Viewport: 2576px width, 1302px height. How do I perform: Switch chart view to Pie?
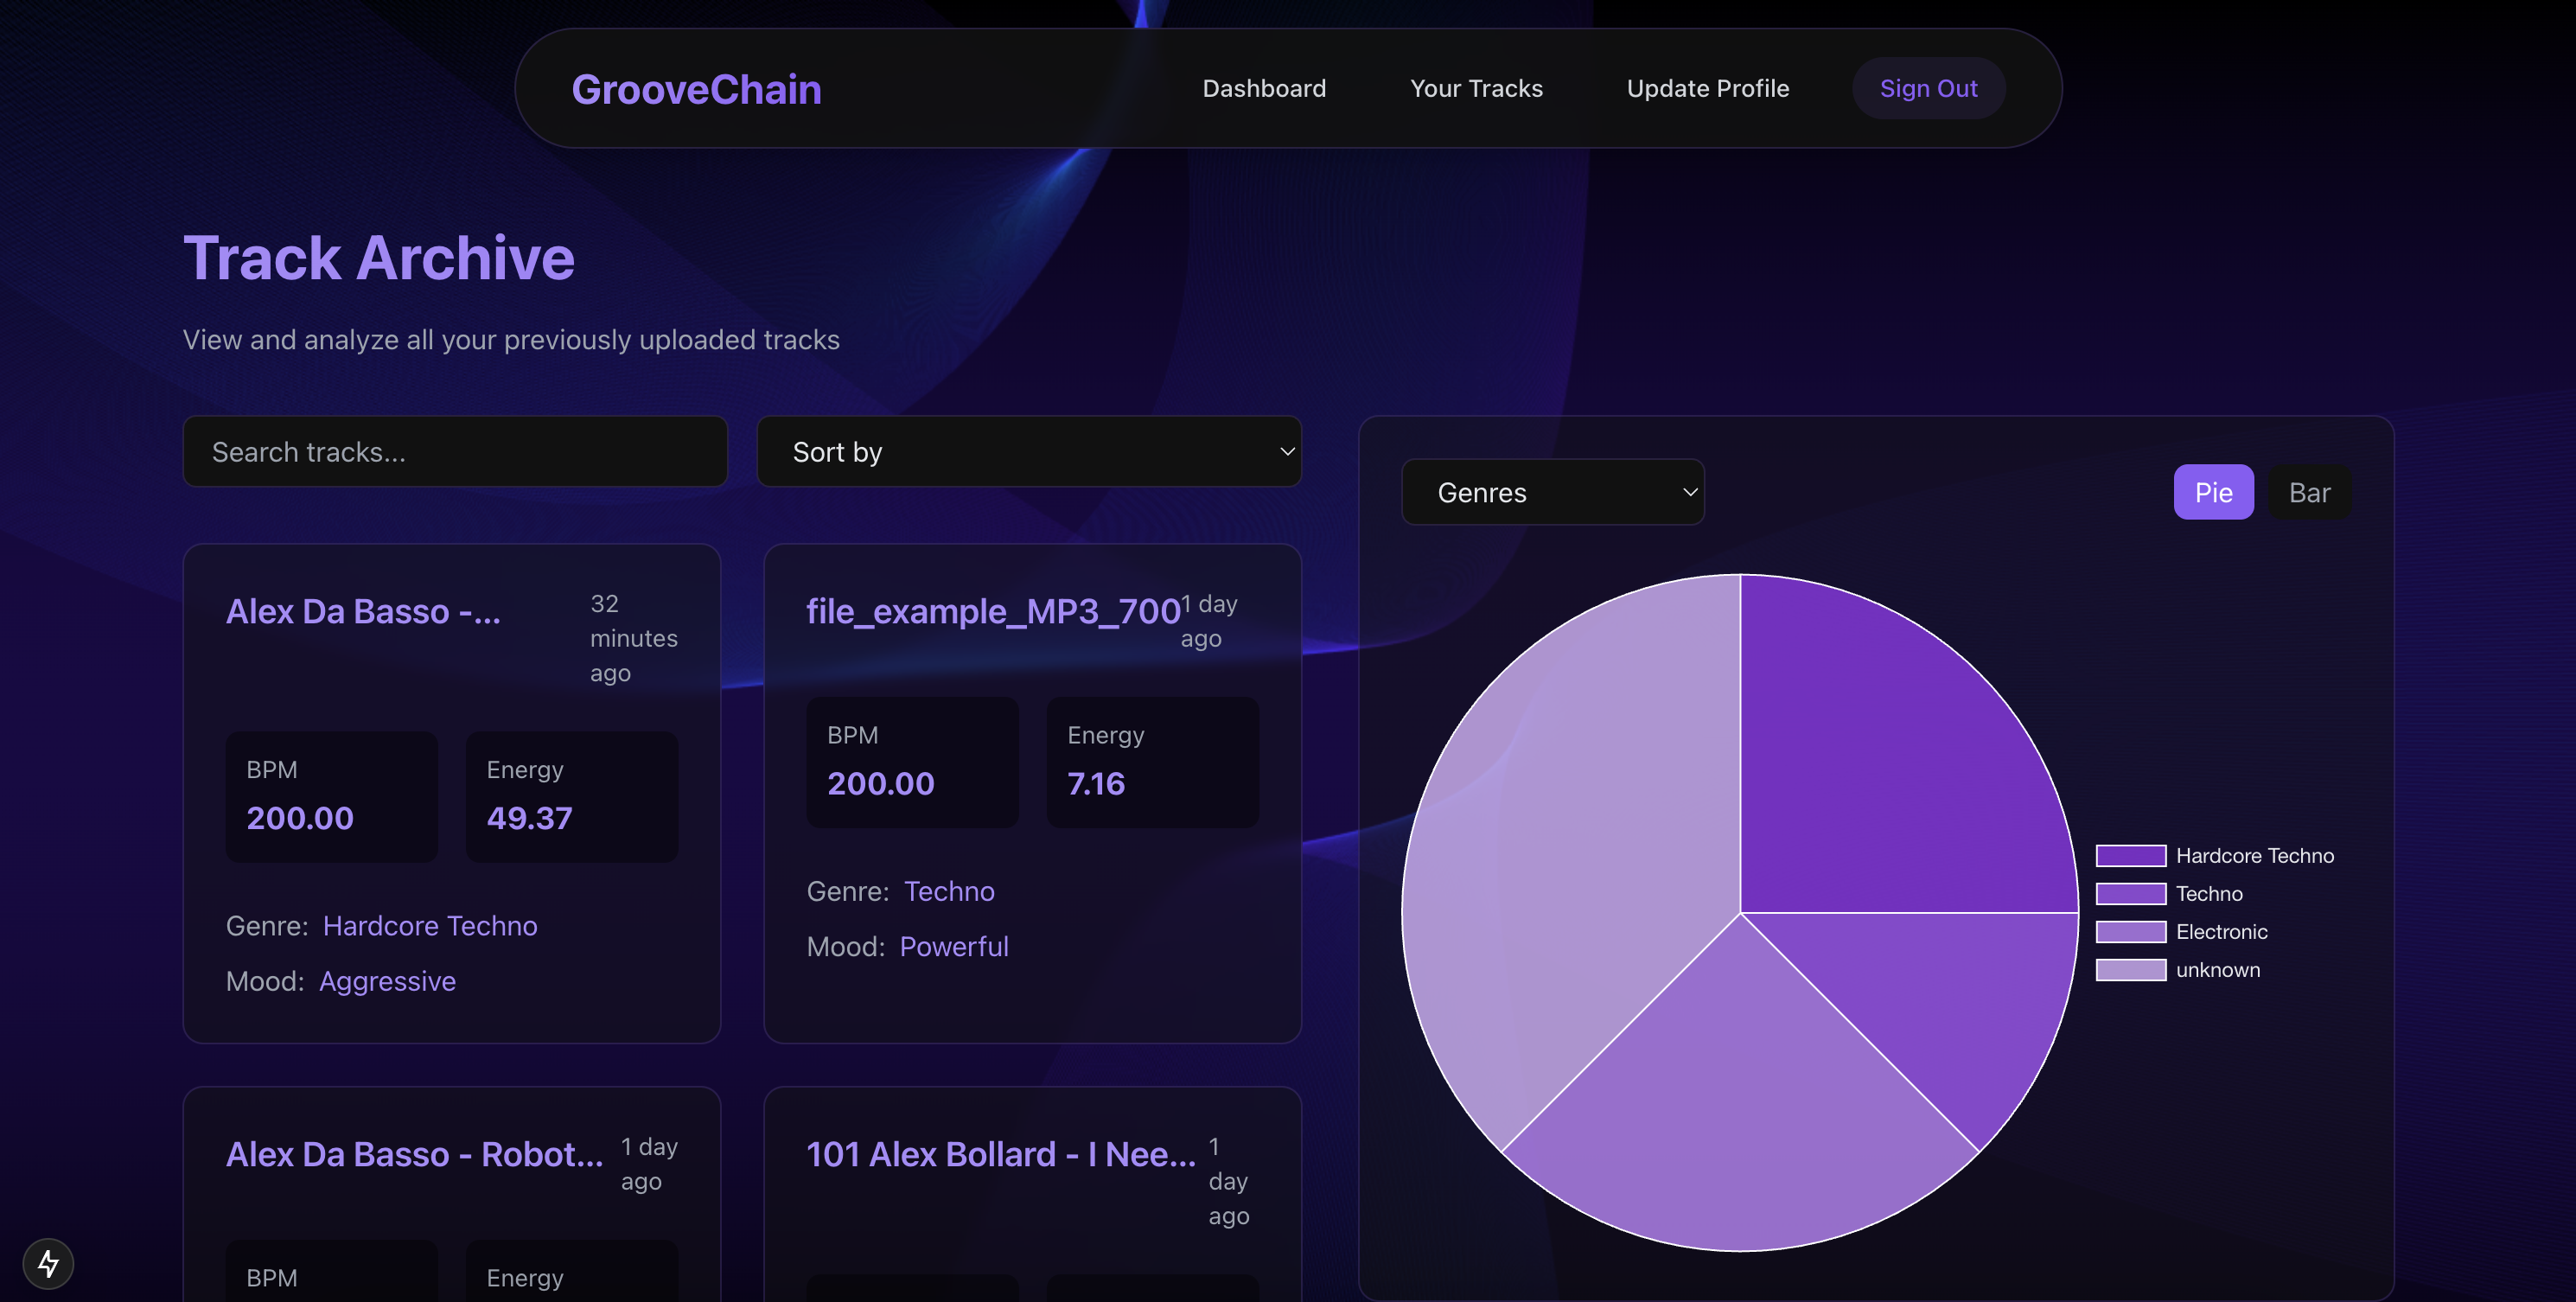click(x=2212, y=492)
